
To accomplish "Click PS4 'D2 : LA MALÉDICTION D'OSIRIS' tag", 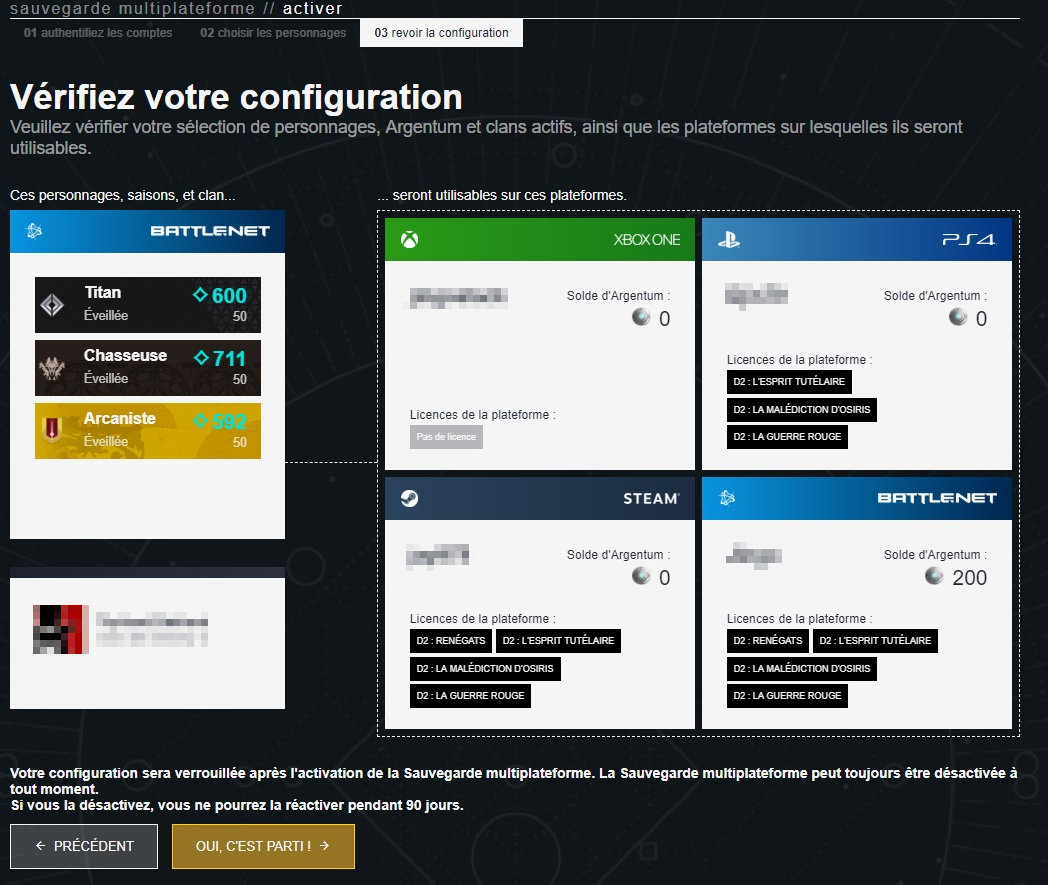I will (801, 409).
